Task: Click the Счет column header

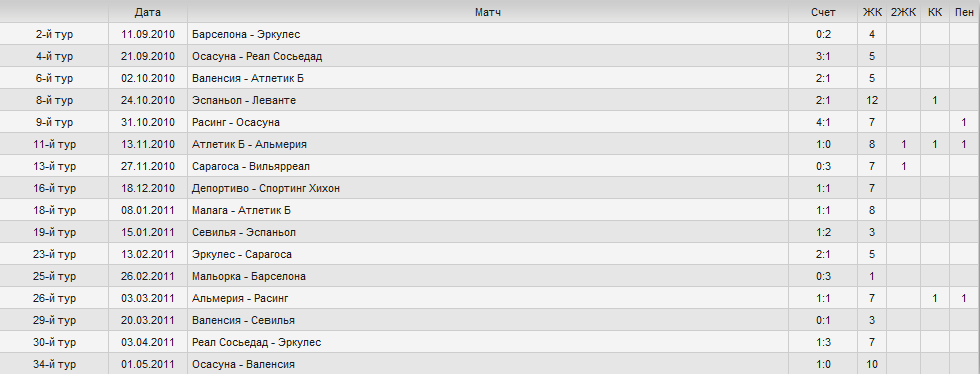Action: (823, 13)
